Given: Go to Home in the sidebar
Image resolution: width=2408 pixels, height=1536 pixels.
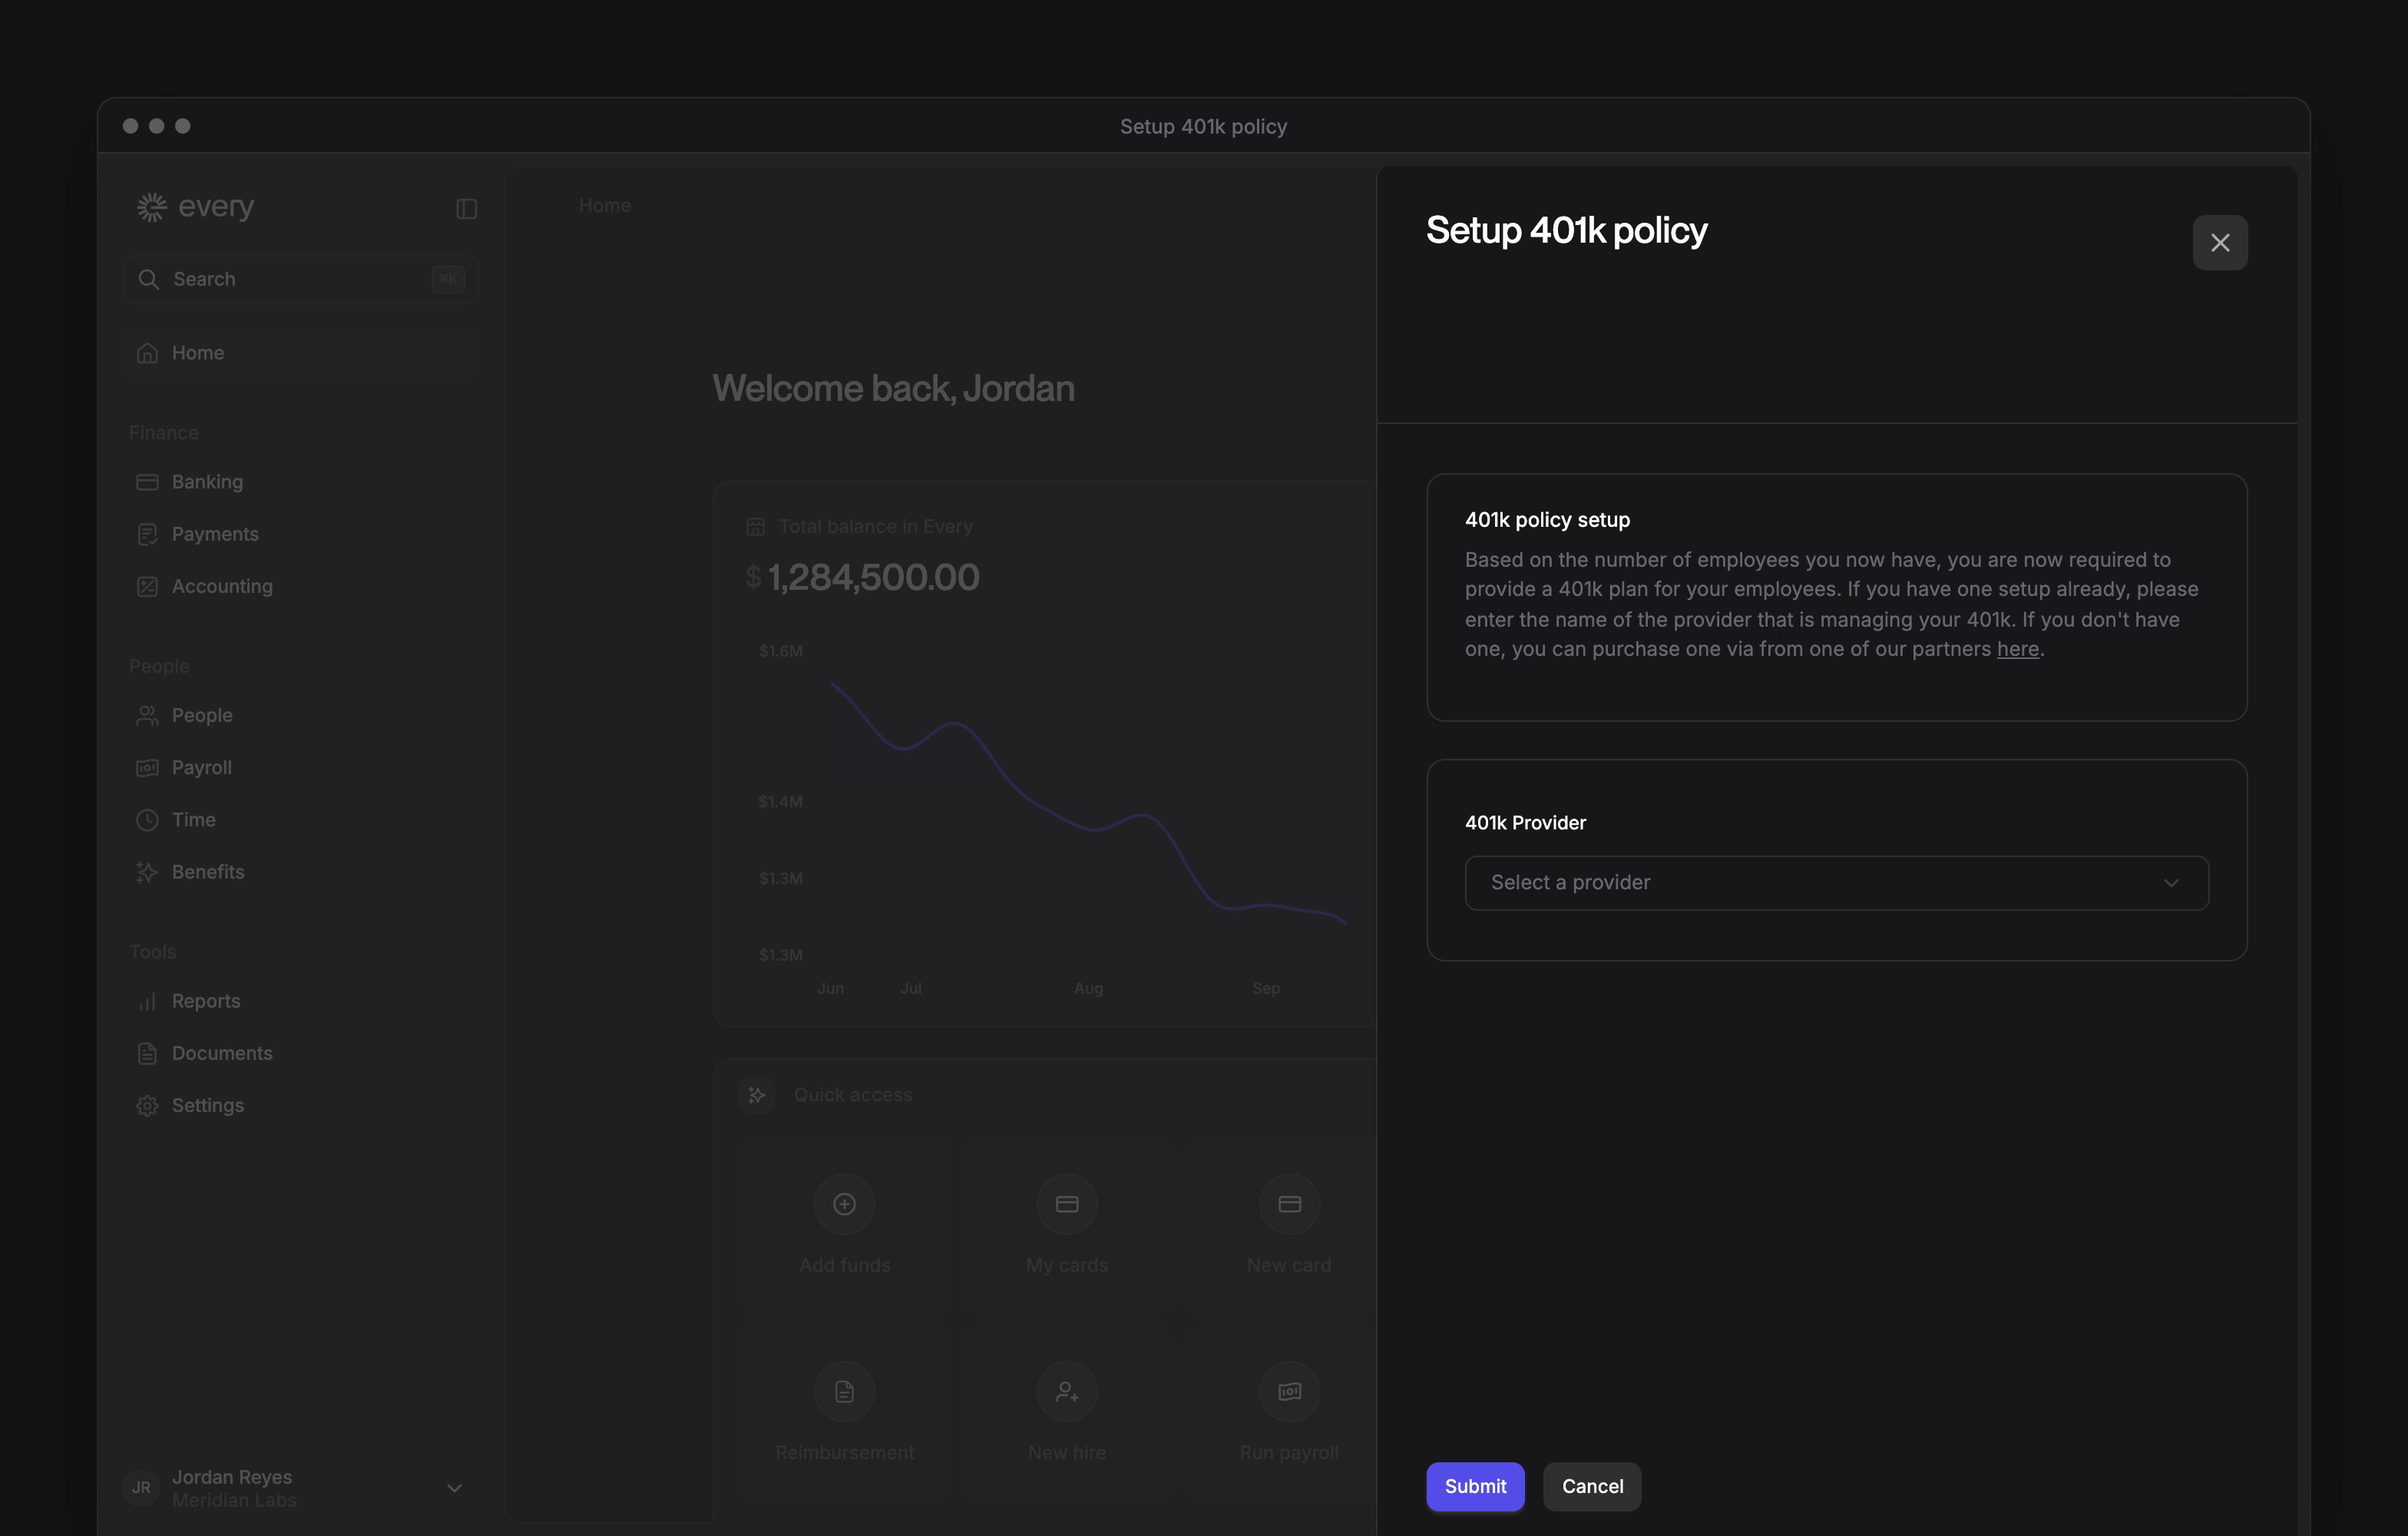Looking at the screenshot, I should 301,353.
